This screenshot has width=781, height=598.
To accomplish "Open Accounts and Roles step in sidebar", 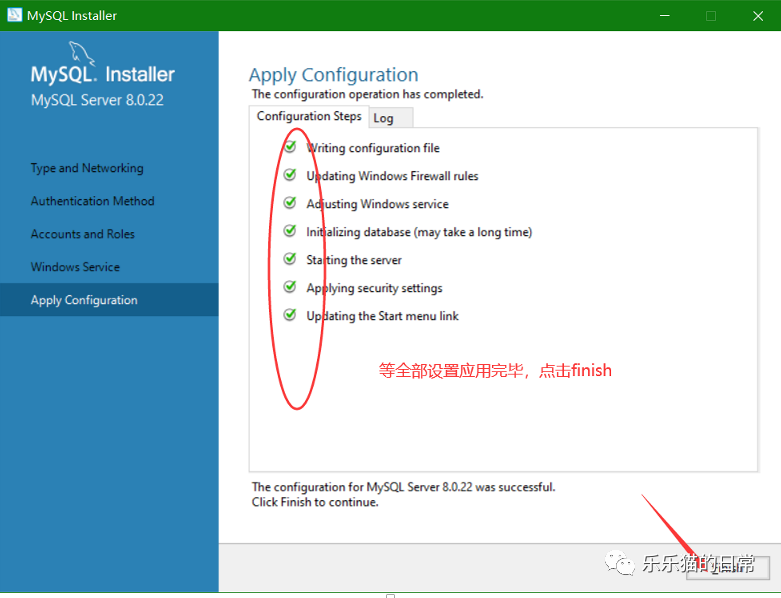I will coord(83,234).
